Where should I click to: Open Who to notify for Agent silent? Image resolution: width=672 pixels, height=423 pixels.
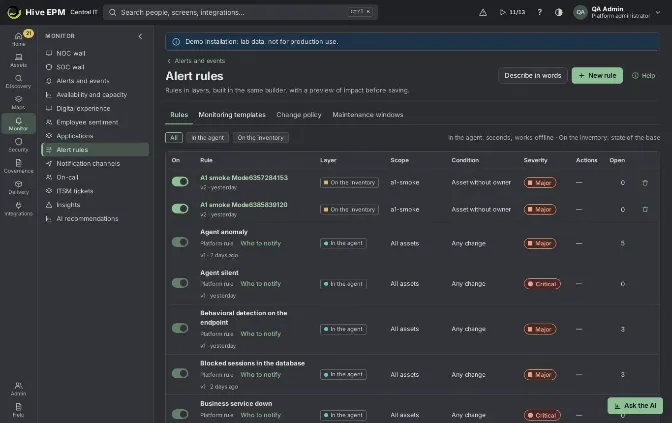(x=261, y=284)
